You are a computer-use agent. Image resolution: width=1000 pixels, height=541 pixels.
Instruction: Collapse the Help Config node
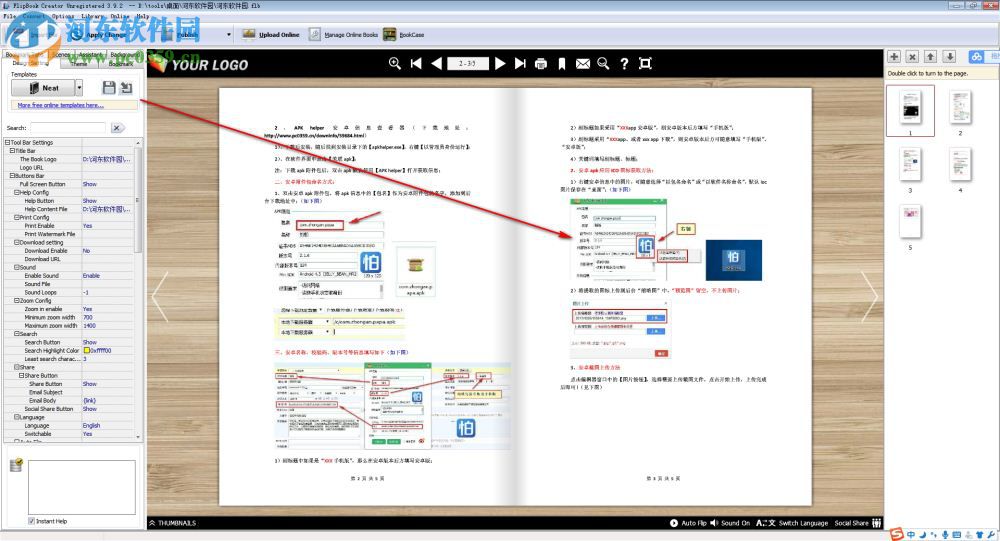coord(17,192)
